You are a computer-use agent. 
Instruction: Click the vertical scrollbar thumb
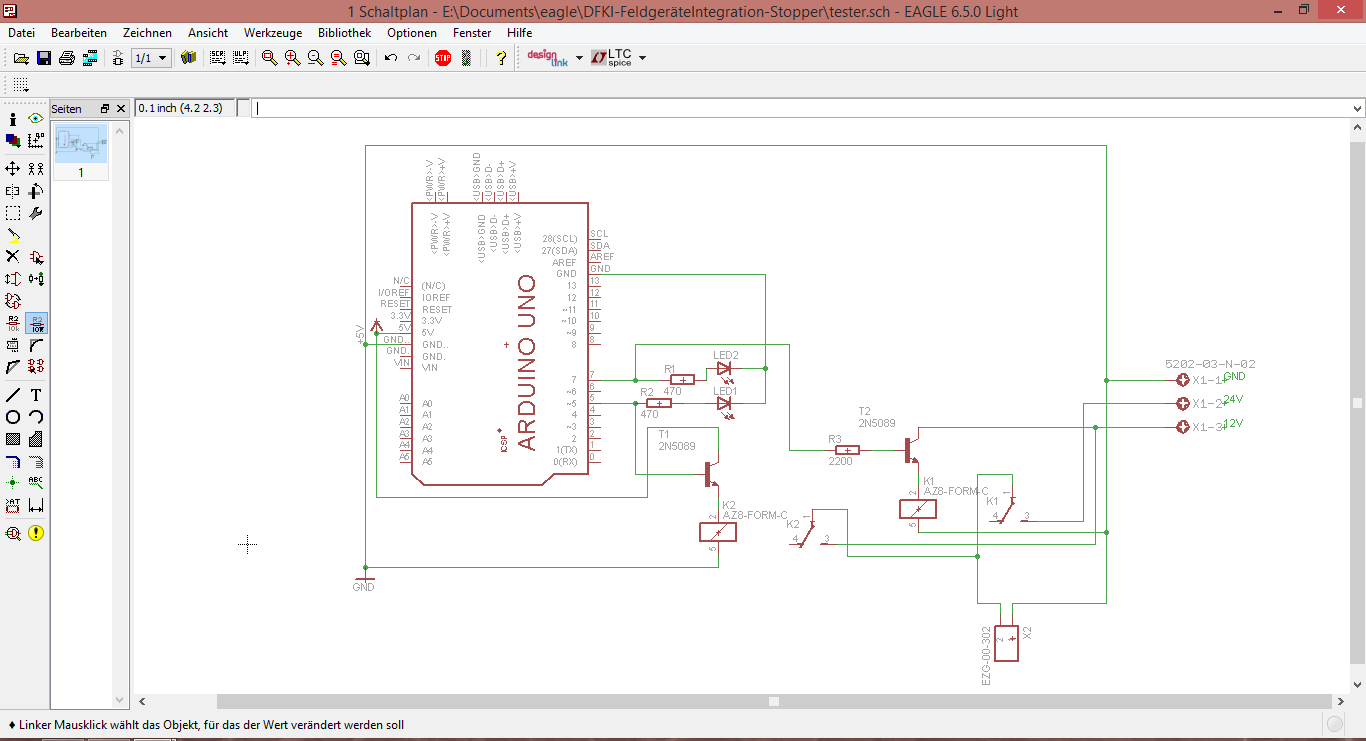[1357, 403]
